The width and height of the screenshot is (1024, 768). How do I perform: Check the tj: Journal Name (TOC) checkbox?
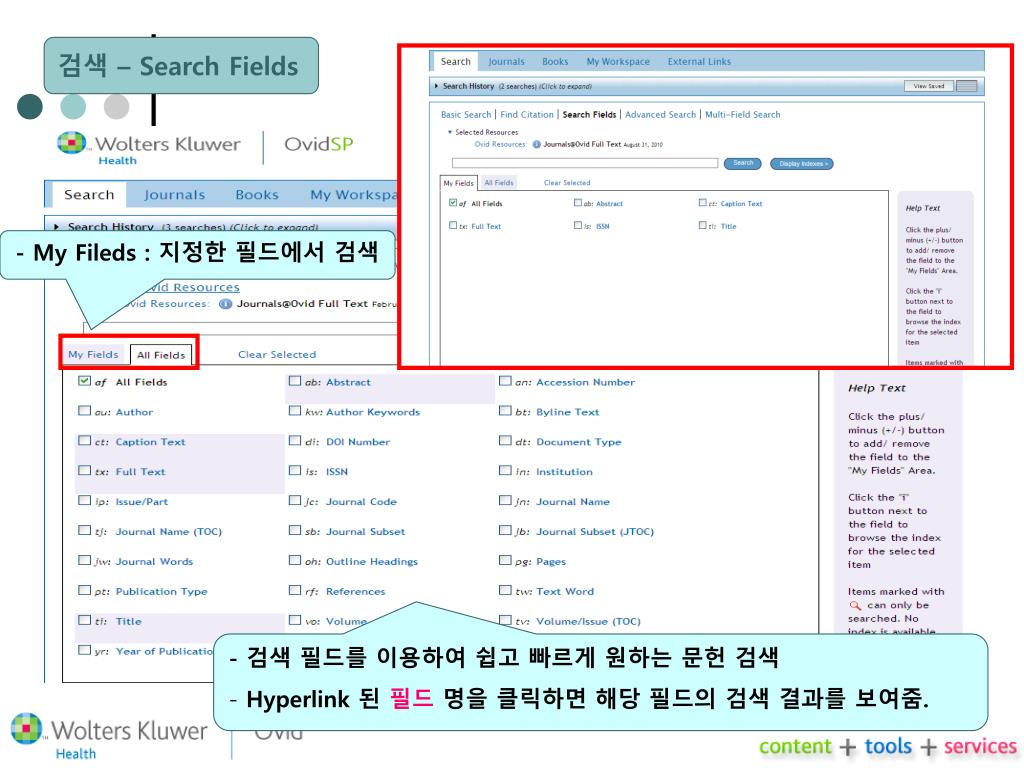pos(84,530)
